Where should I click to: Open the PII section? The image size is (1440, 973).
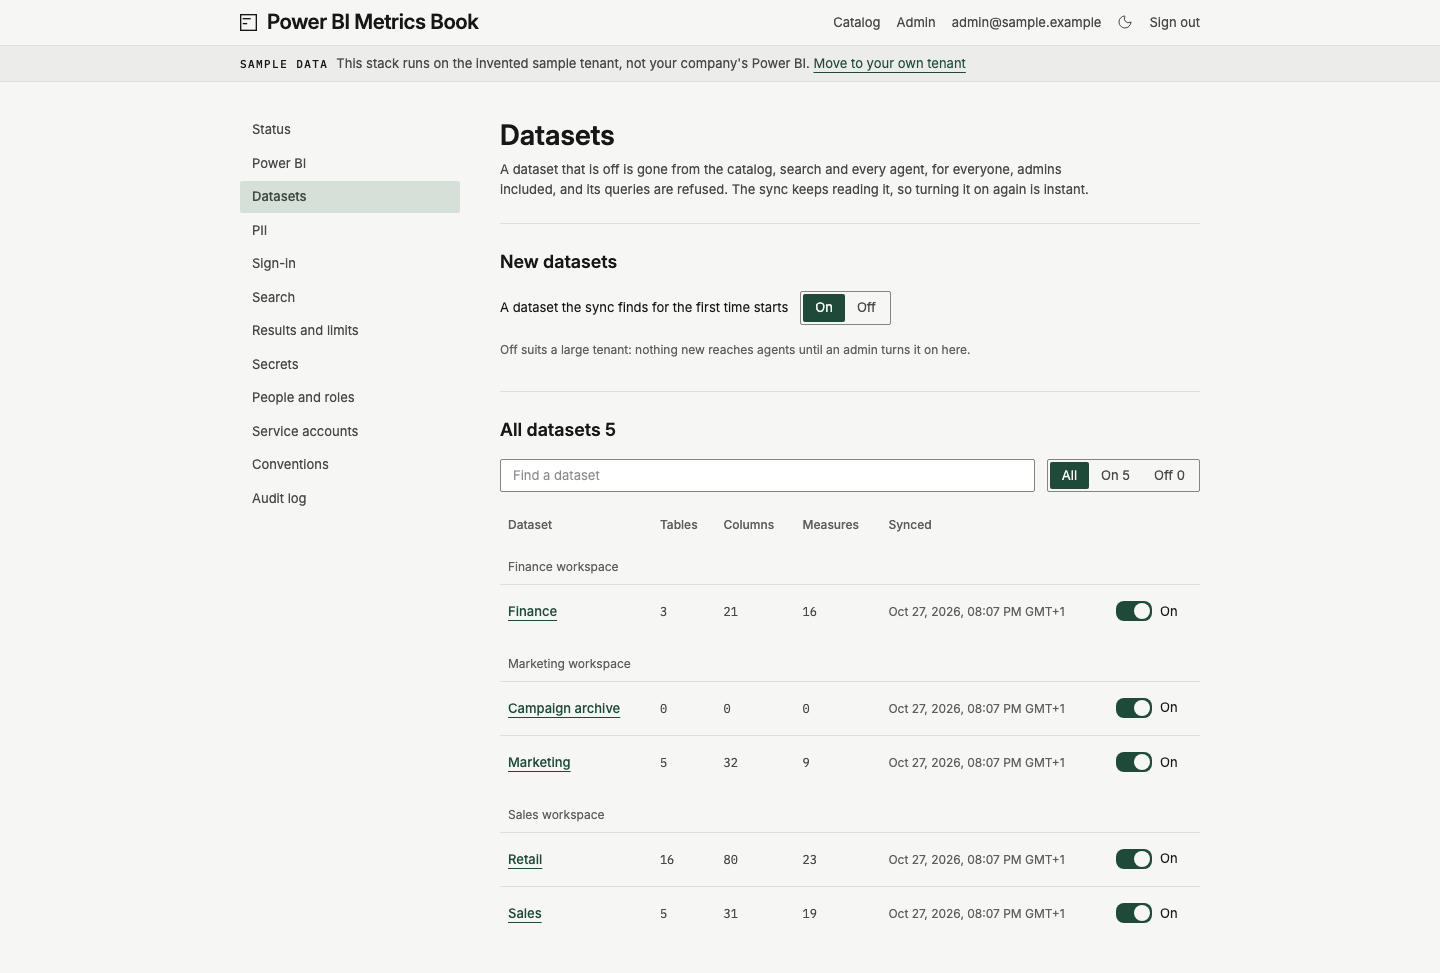coord(350,231)
